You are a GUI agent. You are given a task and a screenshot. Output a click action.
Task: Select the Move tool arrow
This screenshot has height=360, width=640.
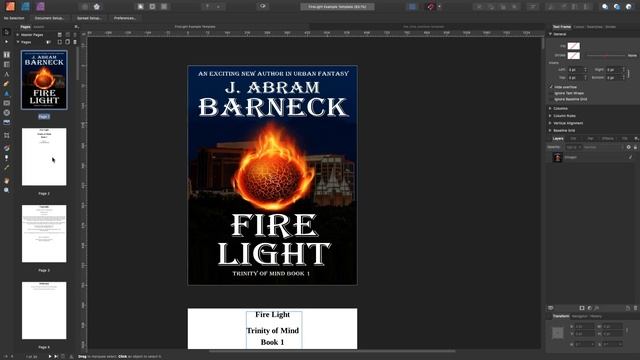[6, 32]
